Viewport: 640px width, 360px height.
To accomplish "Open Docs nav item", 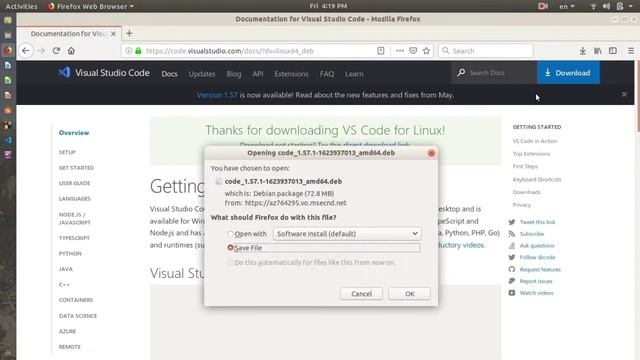I will 169,74.
